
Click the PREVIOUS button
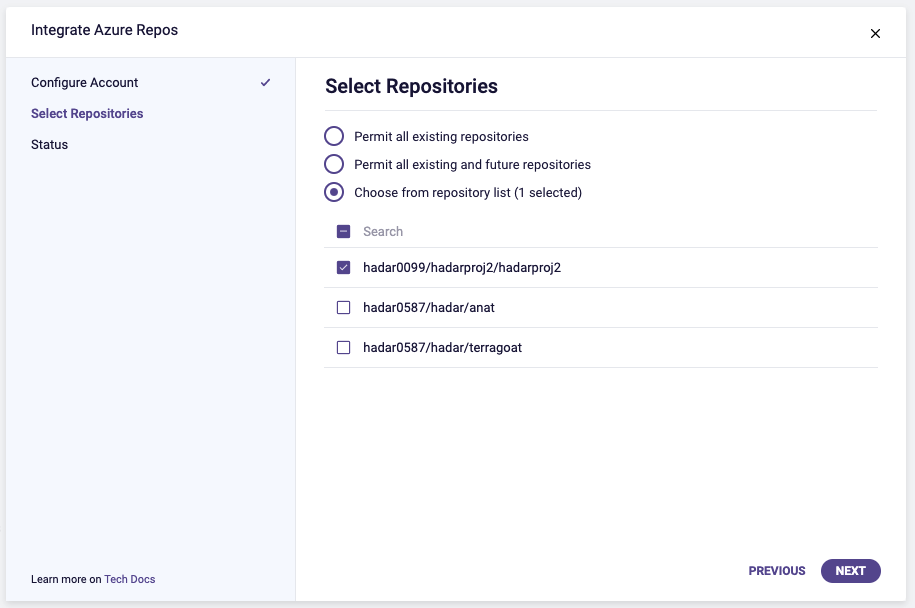[x=776, y=571]
